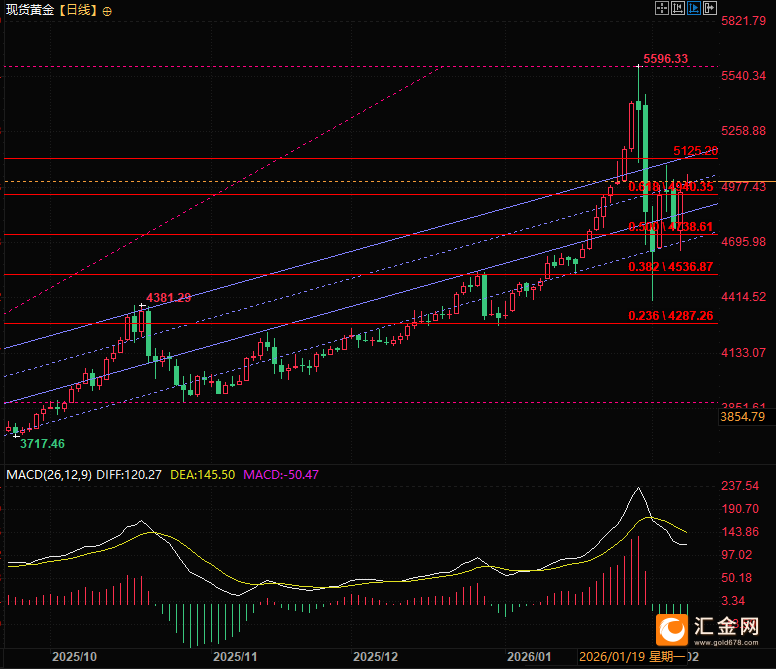The width and height of the screenshot is (776, 669).
Task: Click the 2026/01/19 星期一 date marker
Action: pyautogui.click(x=632, y=657)
